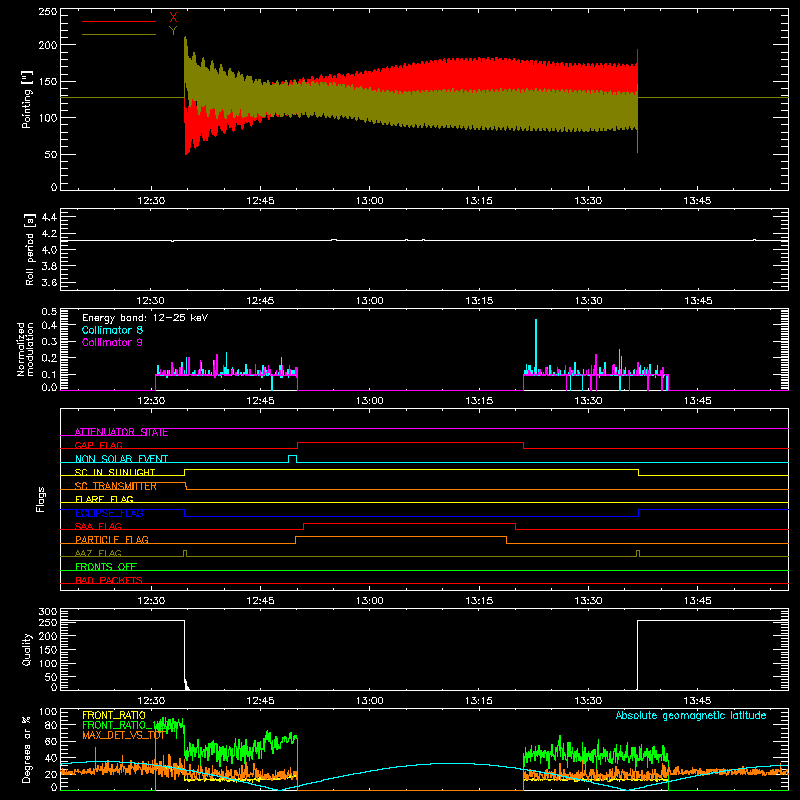This screenshot has width=800, height=800.
Task: Click the red X legend line sample
Action: pos(119,21)
